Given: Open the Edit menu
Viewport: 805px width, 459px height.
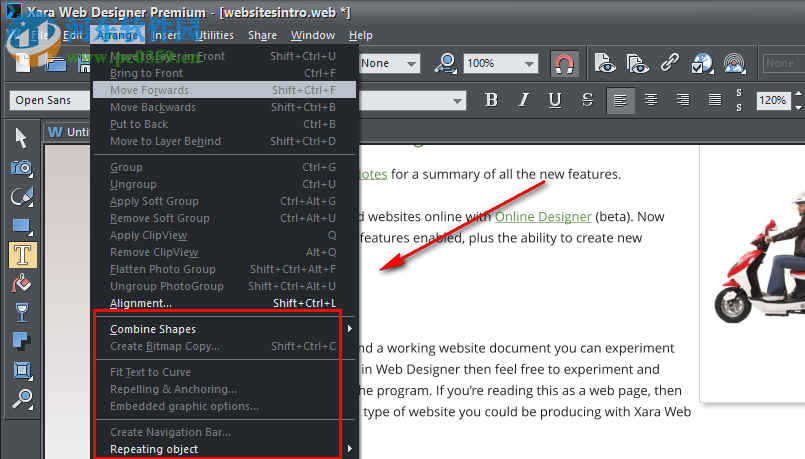Looking at the screenshot, I should coord(72,35).
